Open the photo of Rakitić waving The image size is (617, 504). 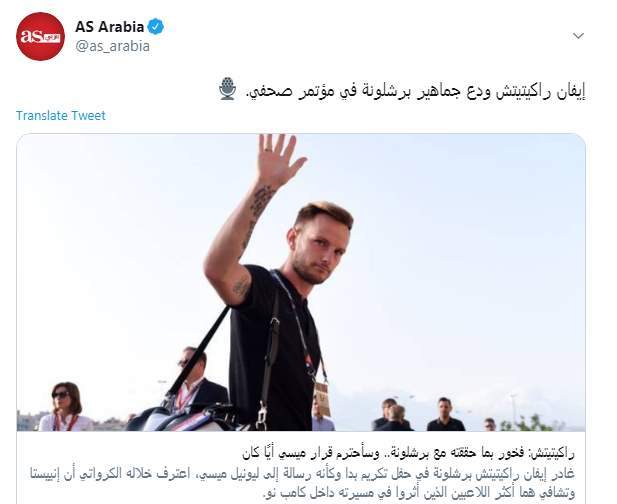(x=301, y=282)
